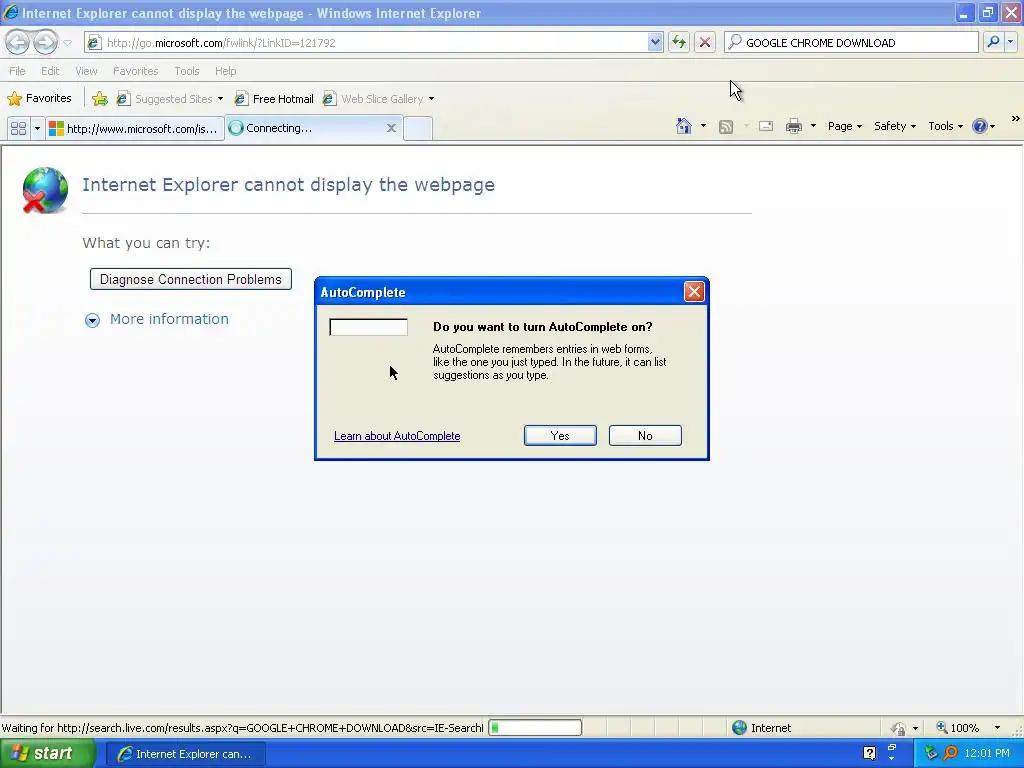Open the tab list dropdown arrow
The width and height of the screenshot is (1024, 768).
click(37, 128)
